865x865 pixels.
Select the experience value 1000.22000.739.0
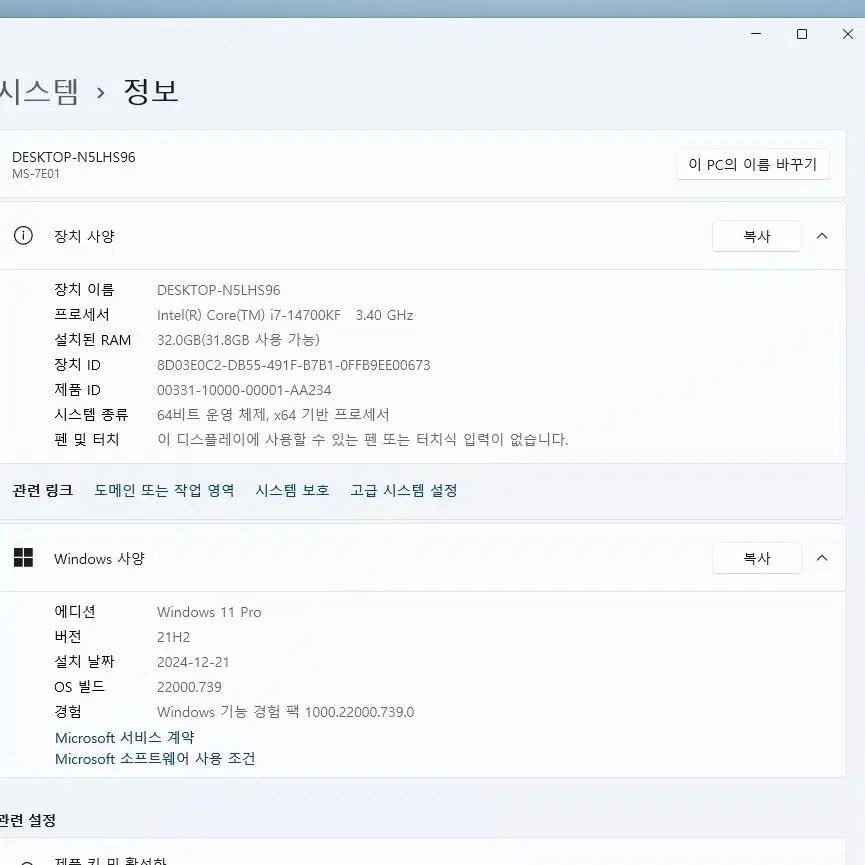[359, 712]
